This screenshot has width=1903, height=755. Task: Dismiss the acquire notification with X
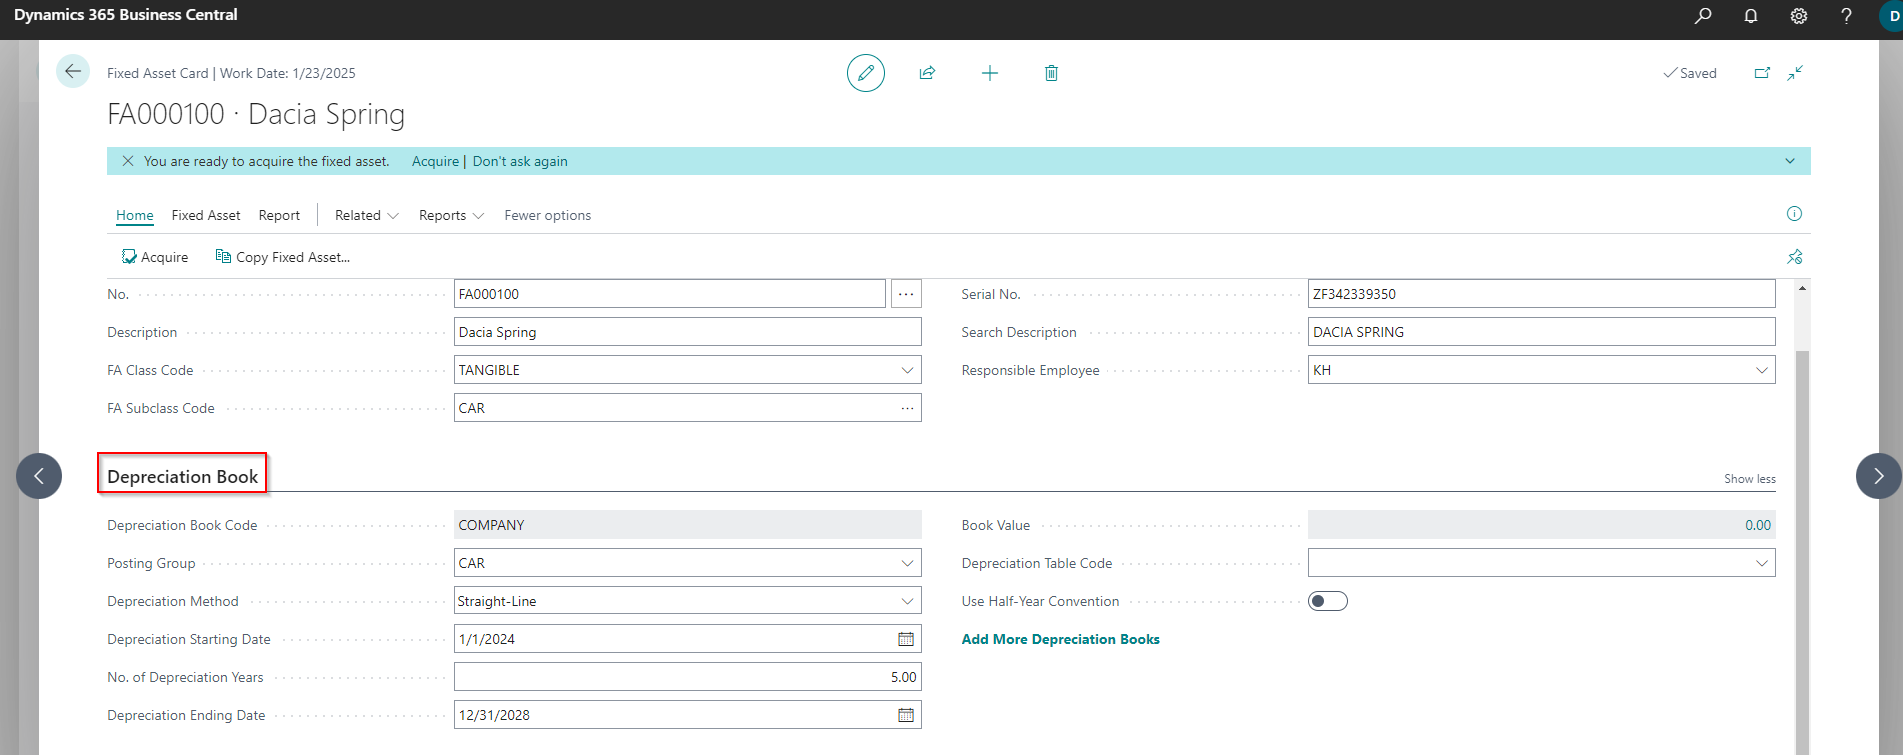[128, 161]
